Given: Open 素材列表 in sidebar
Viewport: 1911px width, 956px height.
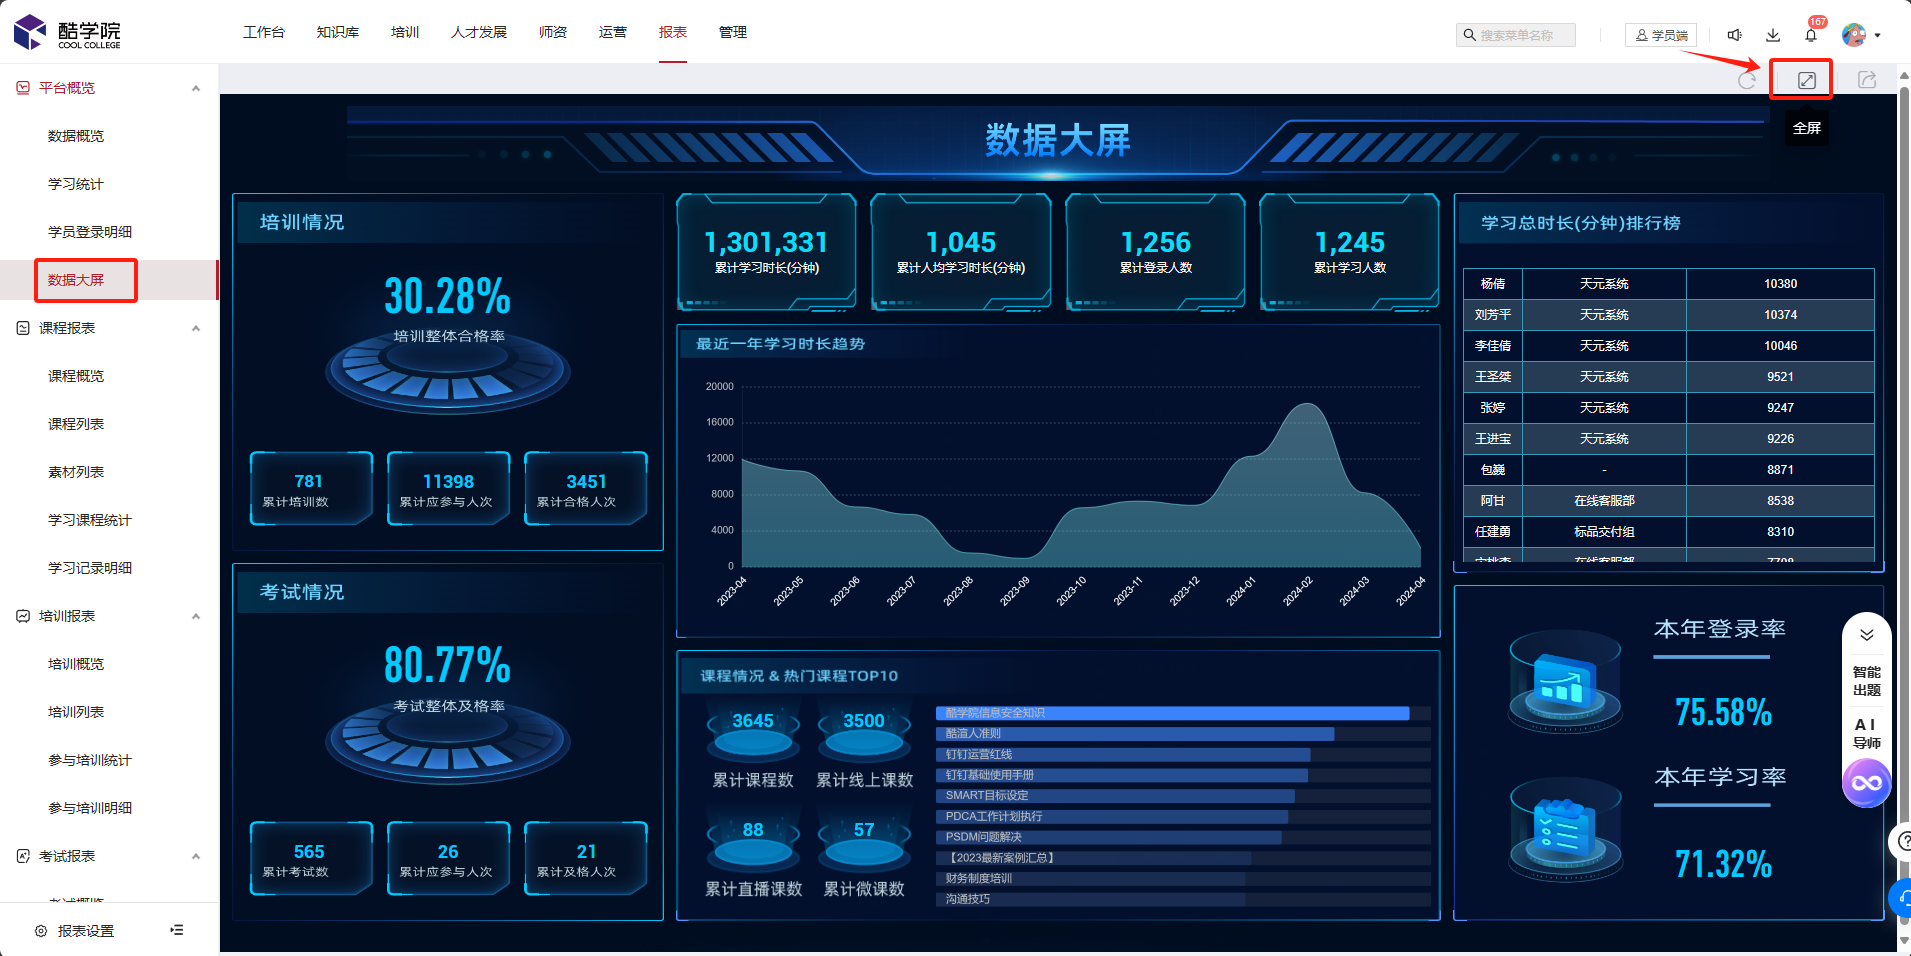Looking at the screenshot, I should [x=76, y=472].
